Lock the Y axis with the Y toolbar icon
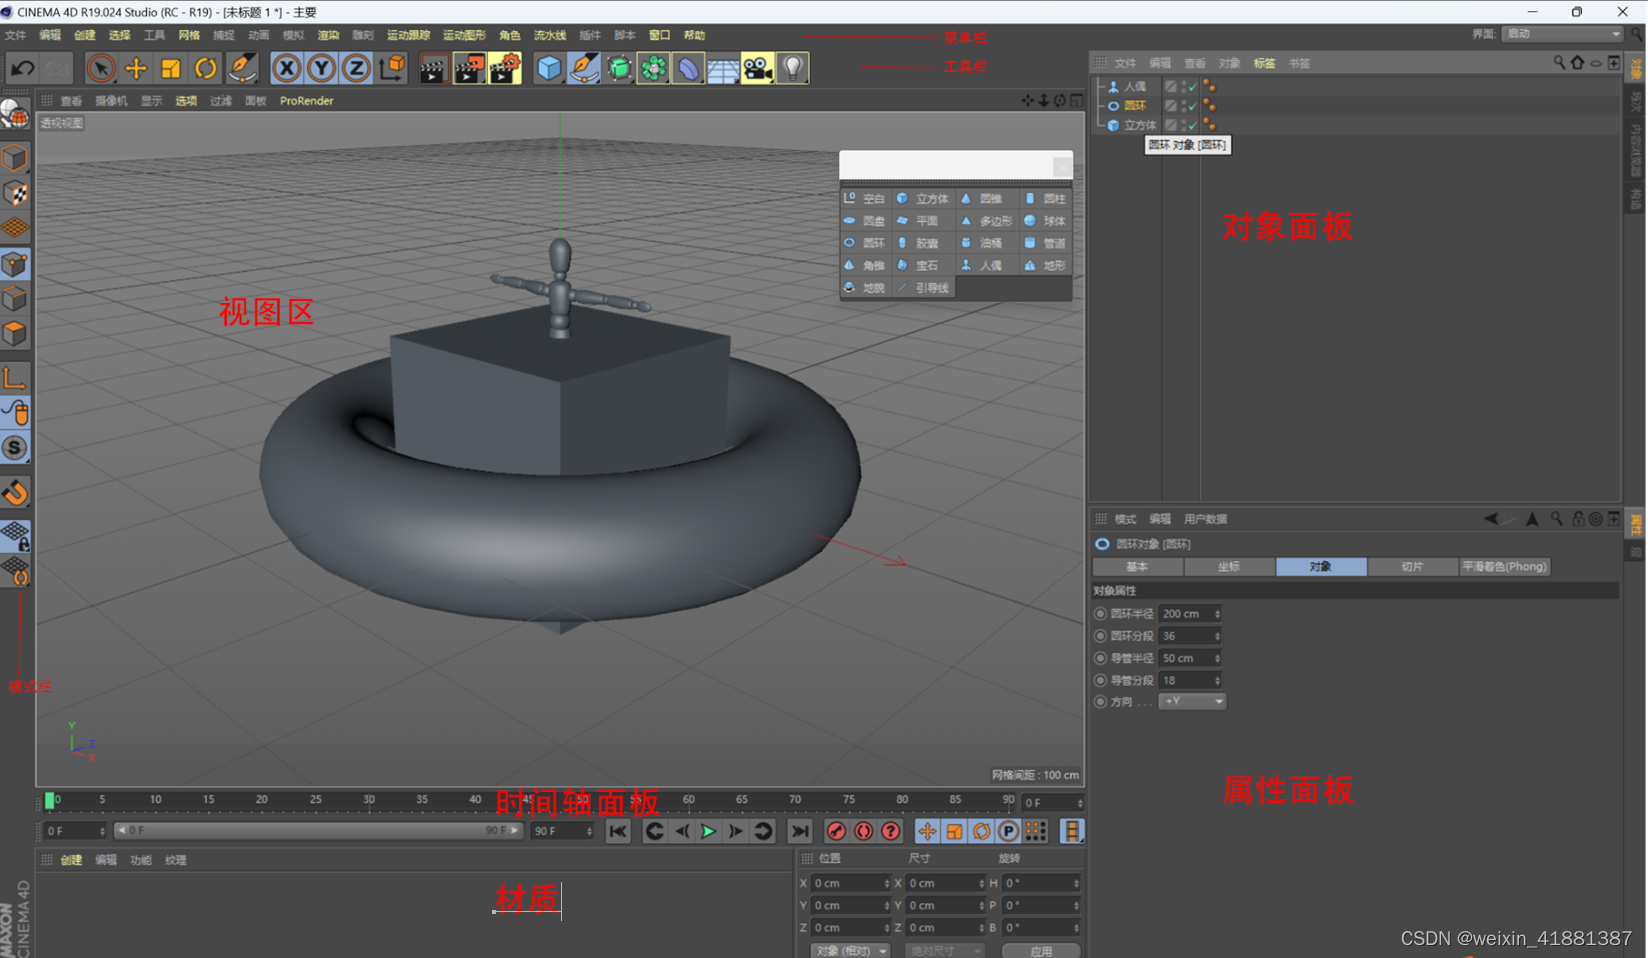 click(321, 67)
